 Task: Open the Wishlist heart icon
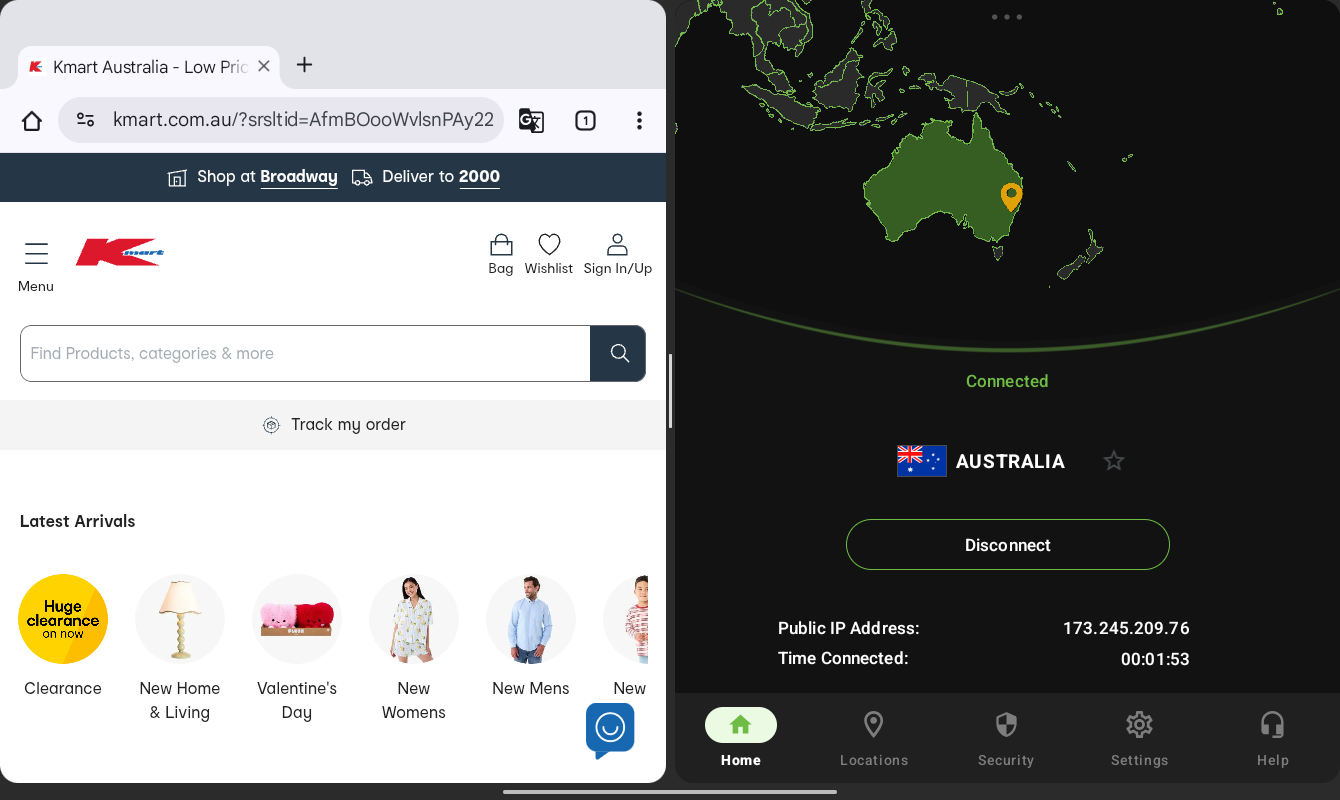click(x=549, y=245)
